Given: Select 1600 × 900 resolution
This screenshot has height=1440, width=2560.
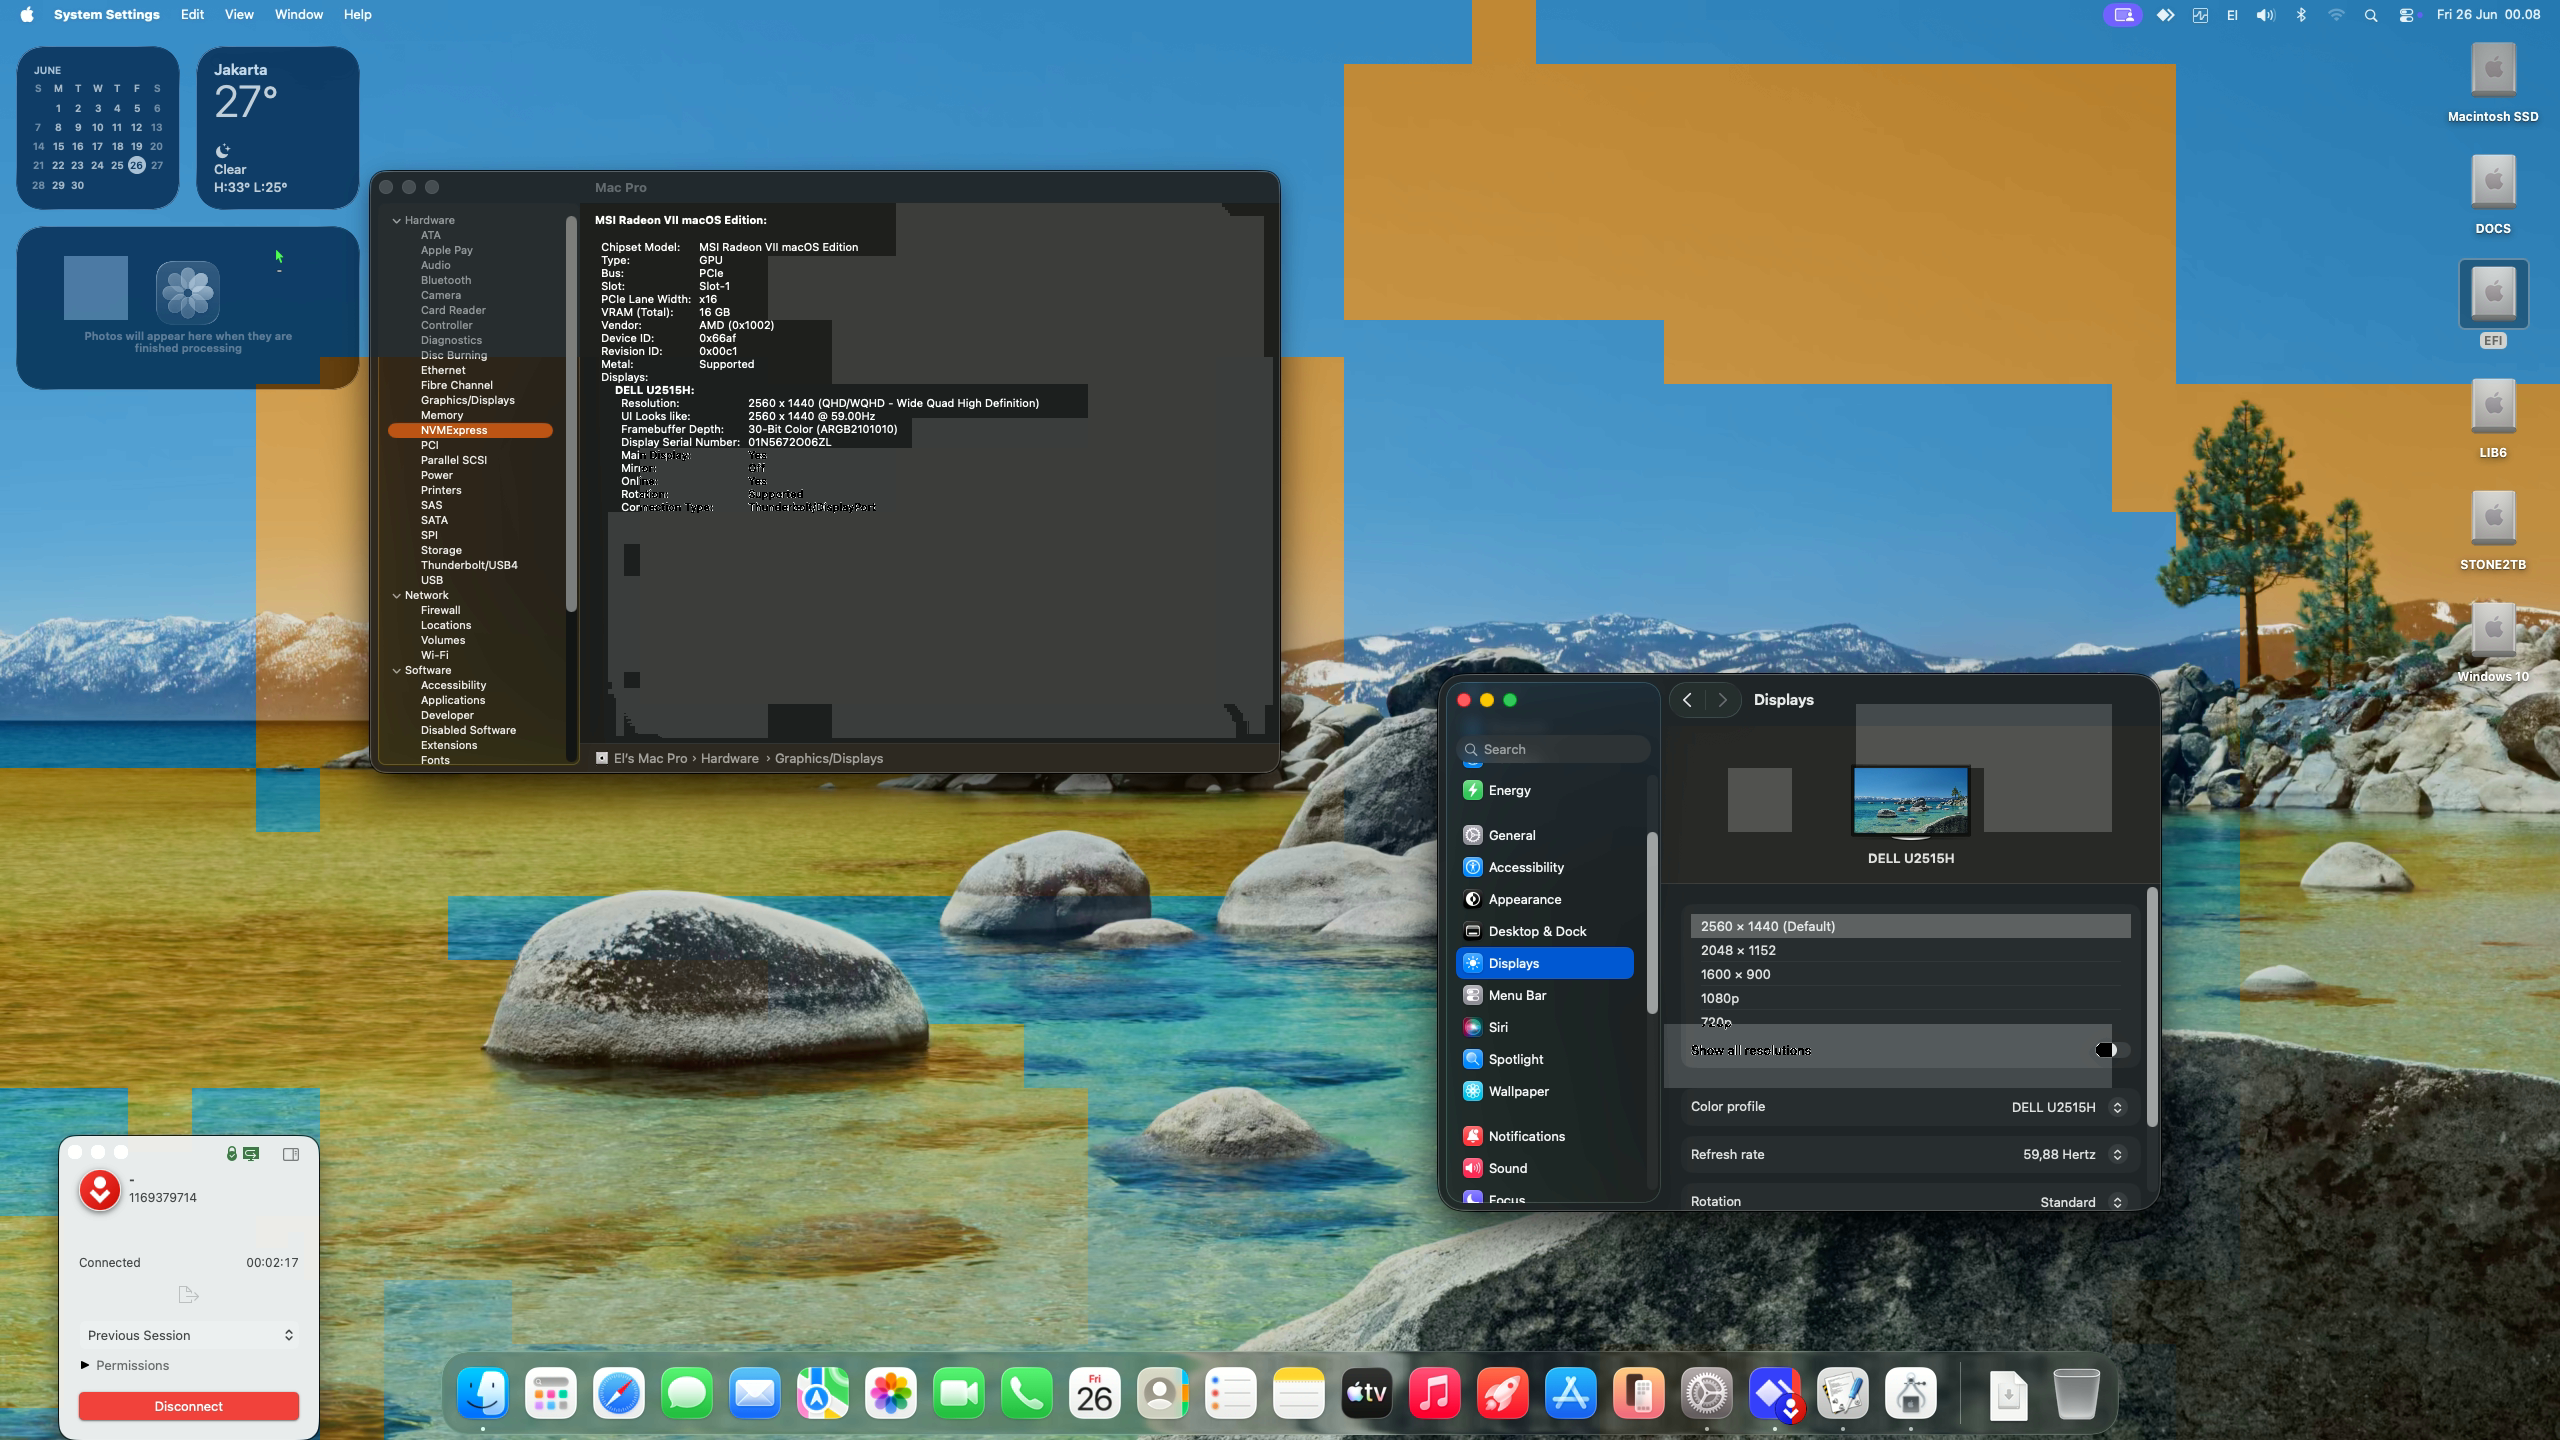Looking at the screenshot, I should point(1910,974).
